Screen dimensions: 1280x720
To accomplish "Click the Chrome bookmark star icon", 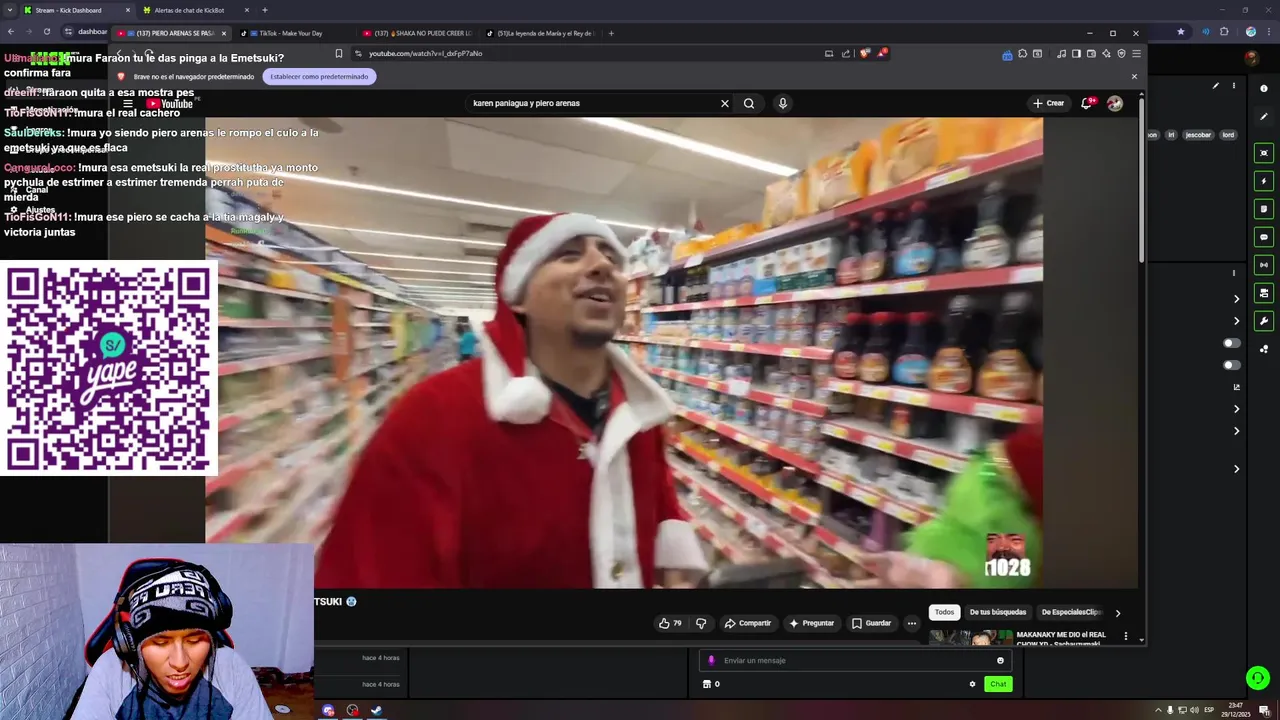I will point(1181,31).
